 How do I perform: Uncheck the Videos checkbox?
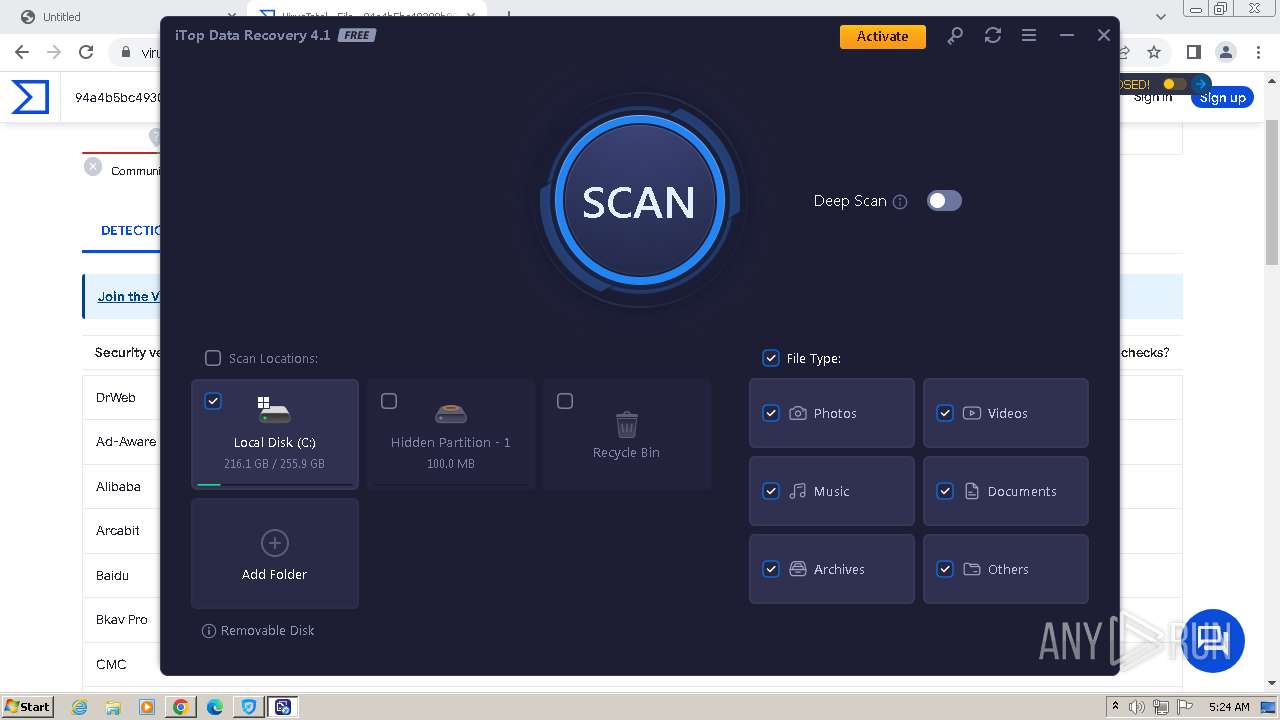945,413
